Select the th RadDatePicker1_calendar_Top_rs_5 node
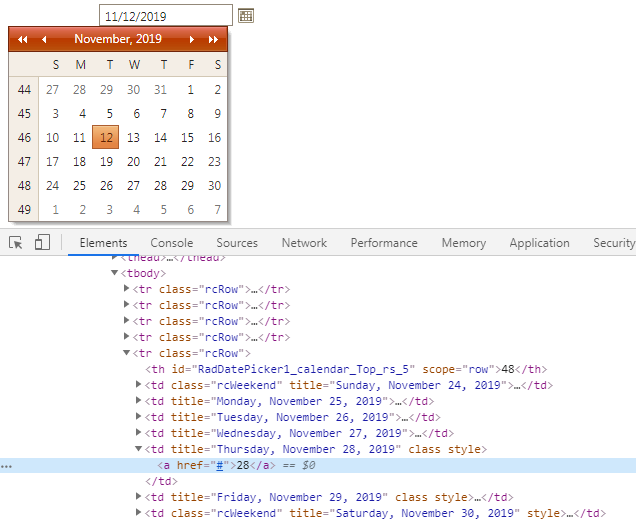The image size is (636, 523). (346, 369)
